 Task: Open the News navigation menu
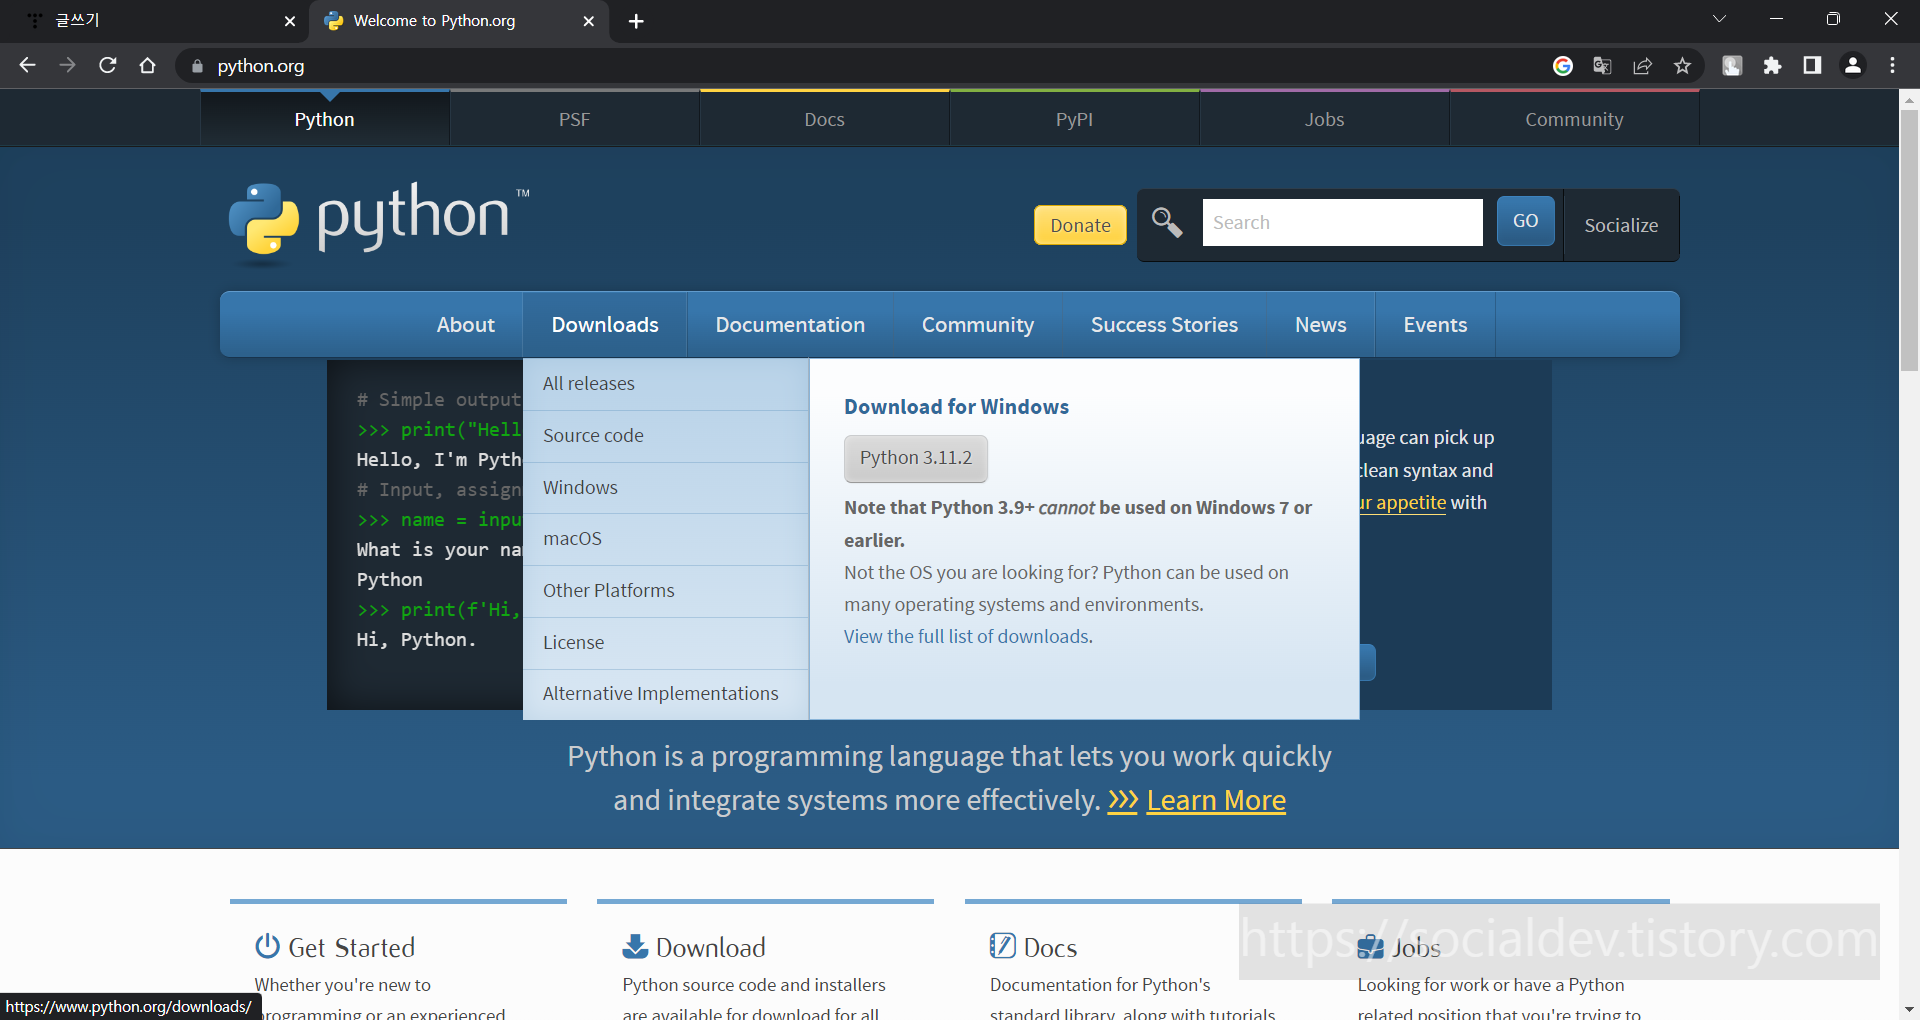(x=1320, y=324)
